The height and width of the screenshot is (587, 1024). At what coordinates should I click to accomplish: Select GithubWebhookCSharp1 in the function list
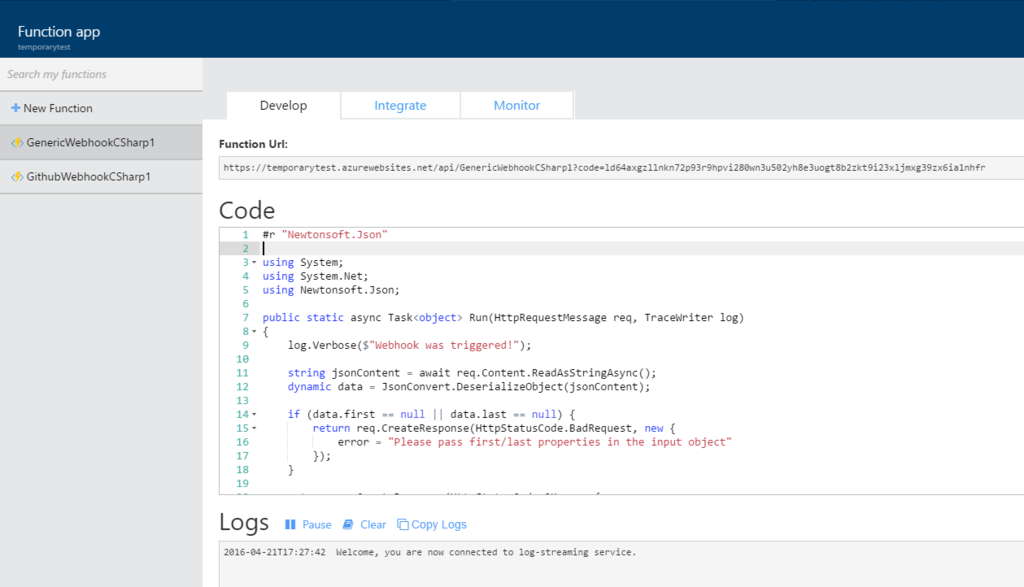[x=101, y=176]
